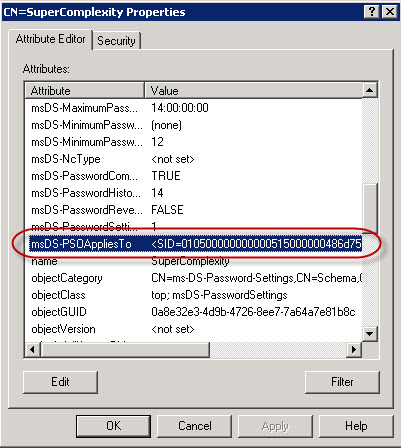401x448 pixels.
Task: Click the vertical scrollbar thumb
Action: (x=369, y=208)
